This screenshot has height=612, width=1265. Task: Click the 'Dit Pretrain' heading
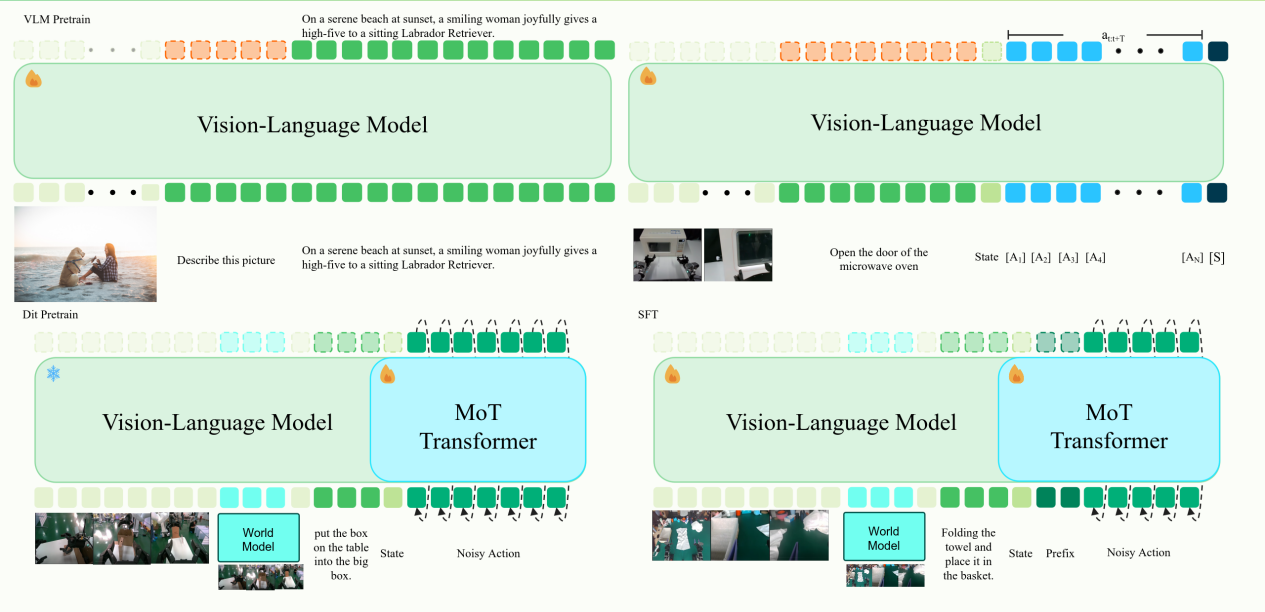tap(50, 315)
